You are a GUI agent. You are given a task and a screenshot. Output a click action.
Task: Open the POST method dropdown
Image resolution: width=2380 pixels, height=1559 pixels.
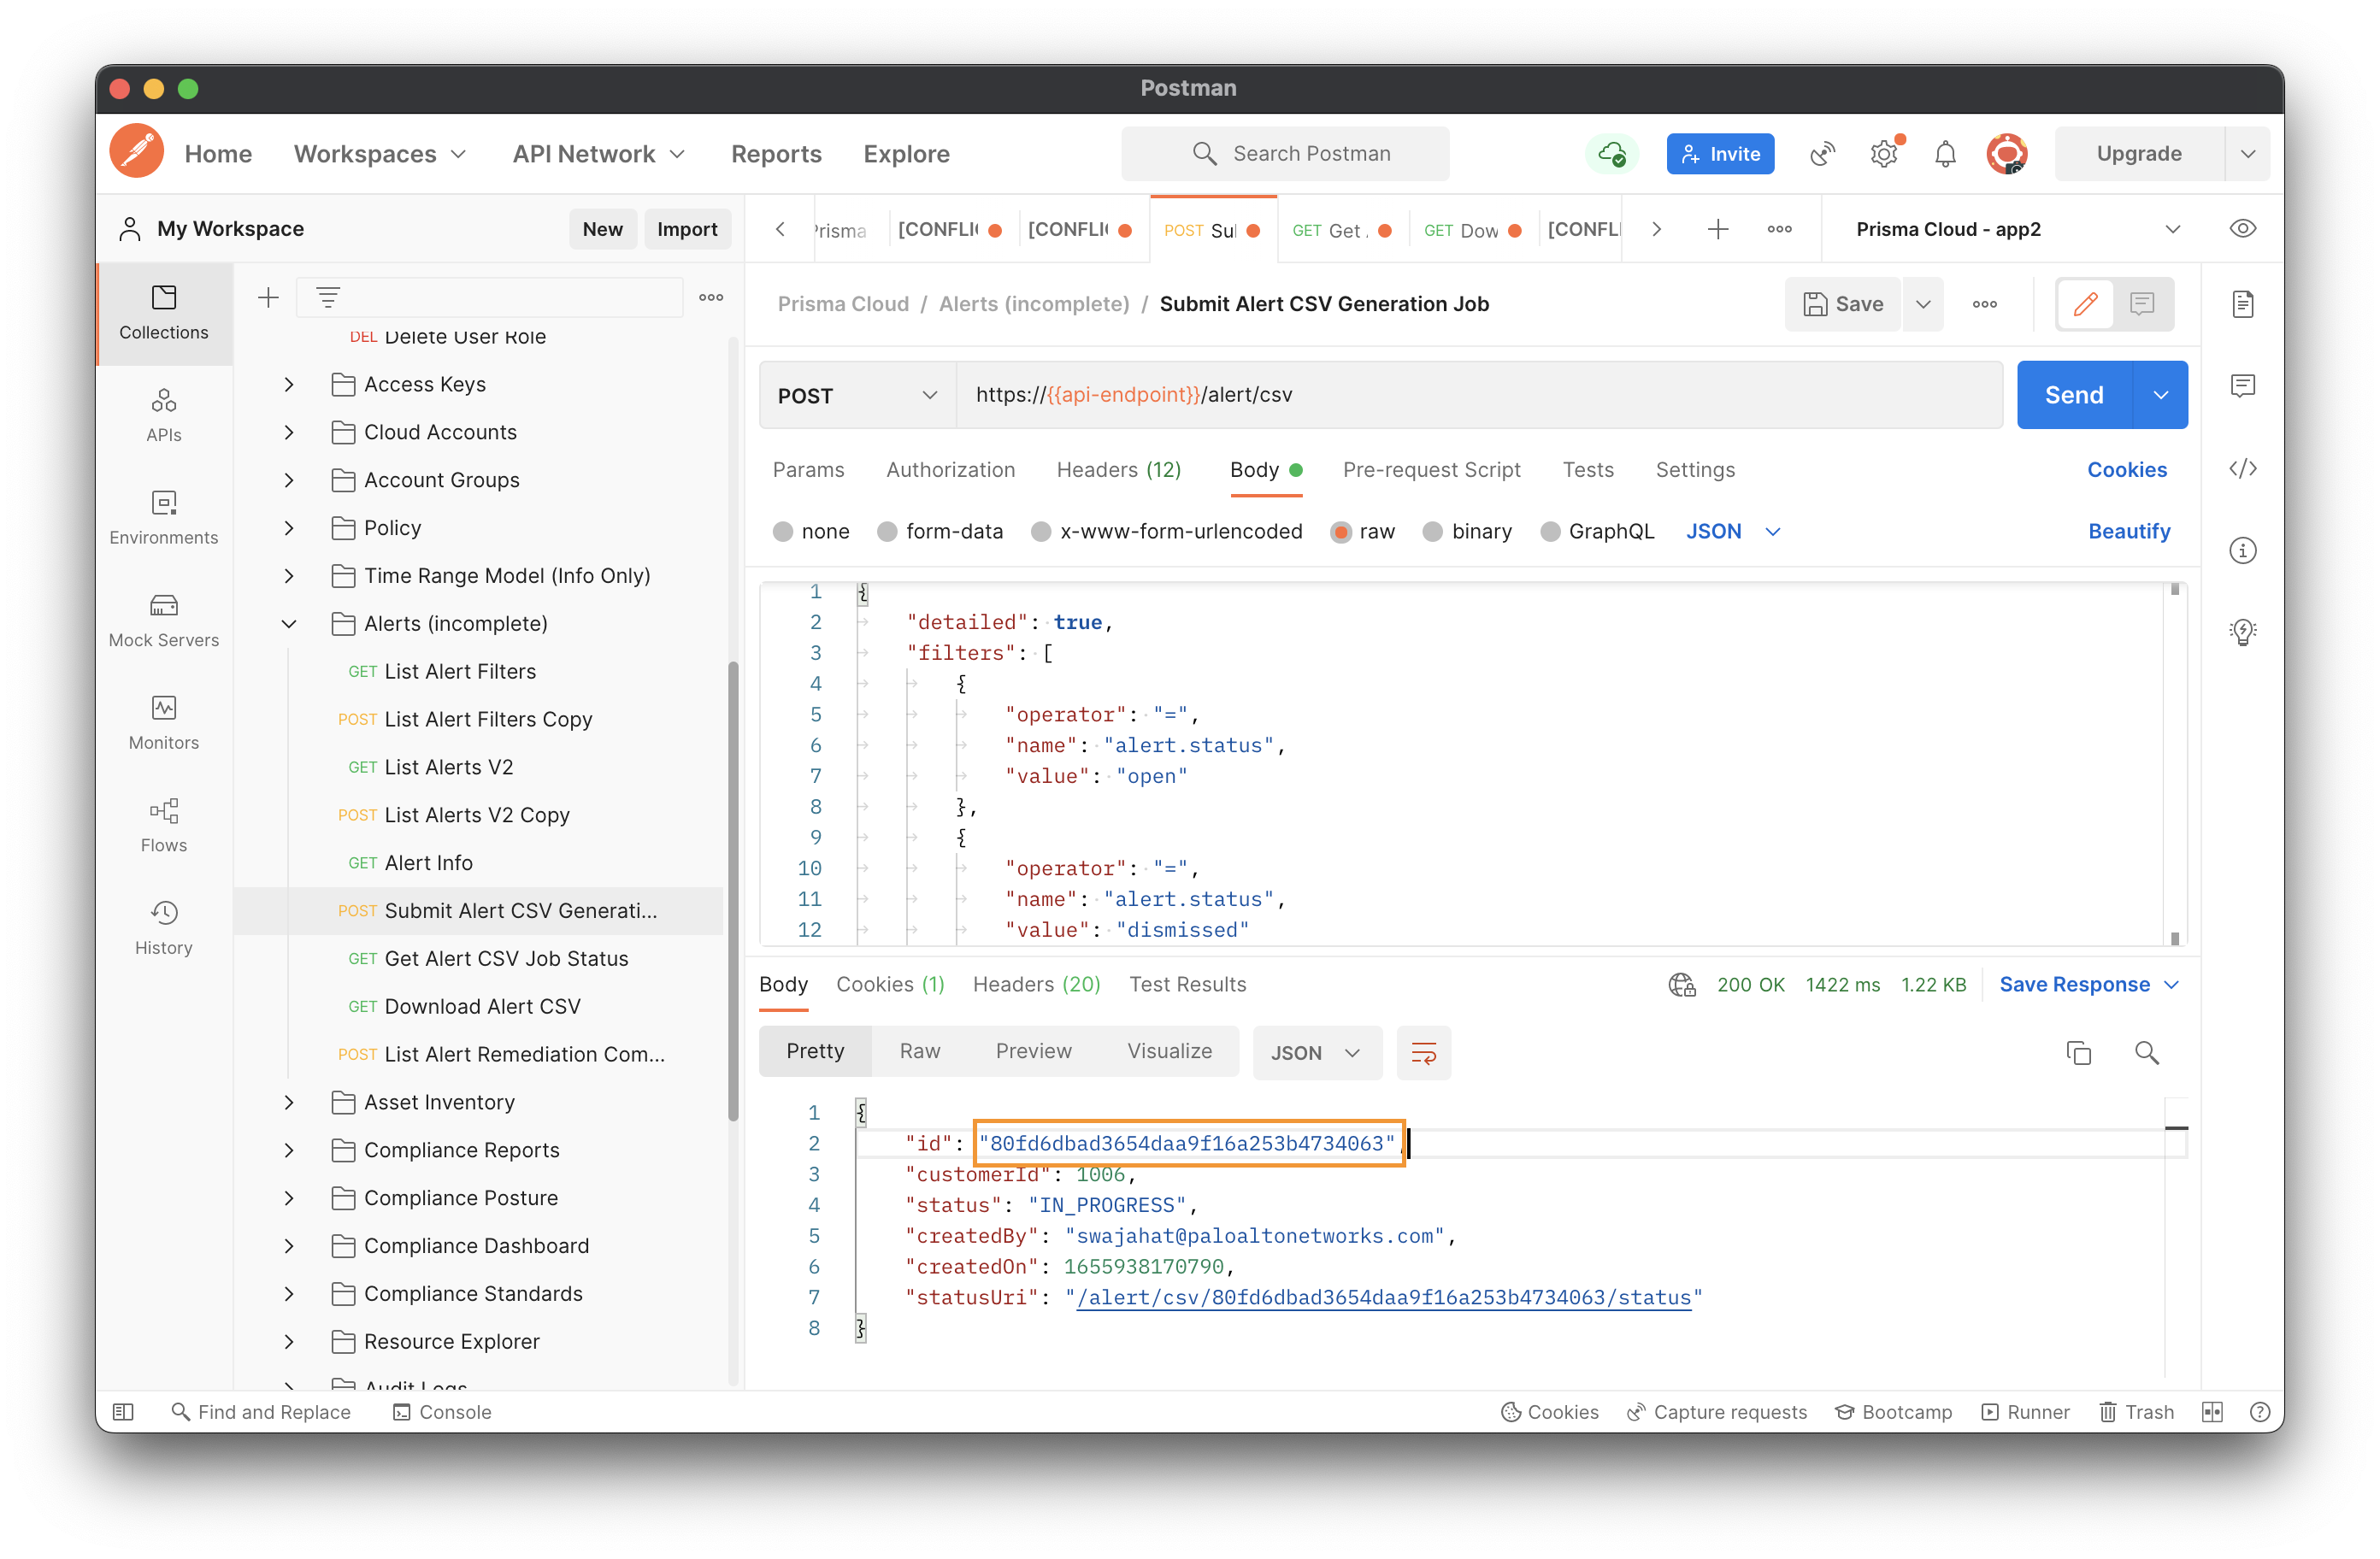858,395
